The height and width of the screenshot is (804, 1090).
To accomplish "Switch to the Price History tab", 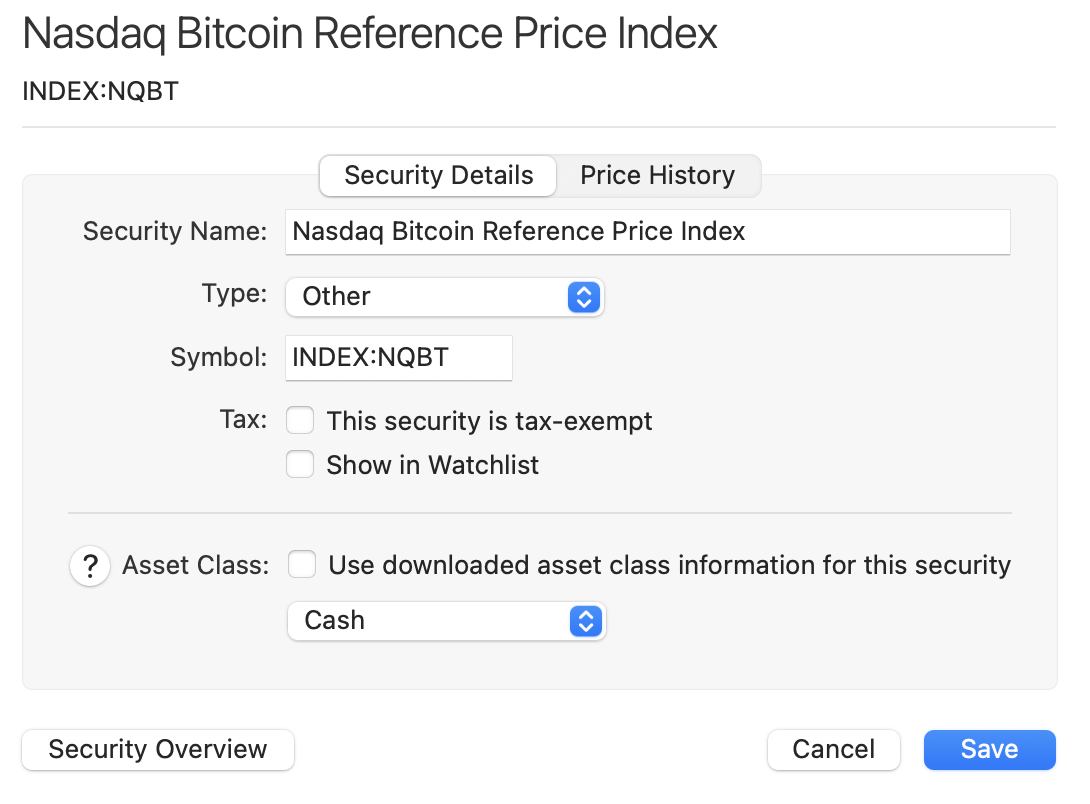I will [x=657, y=176].
